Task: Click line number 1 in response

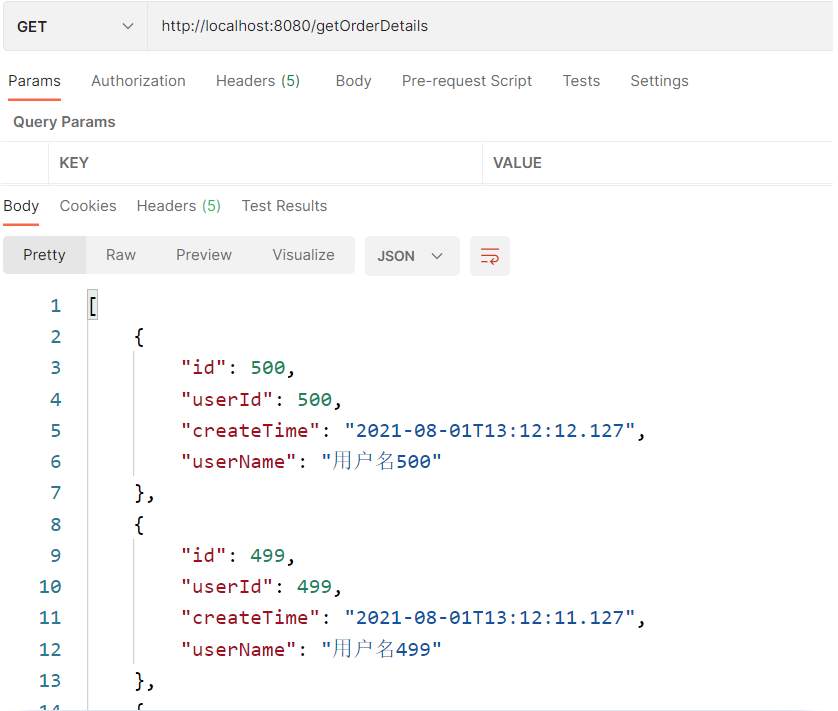Action: (x=56, y=306)
